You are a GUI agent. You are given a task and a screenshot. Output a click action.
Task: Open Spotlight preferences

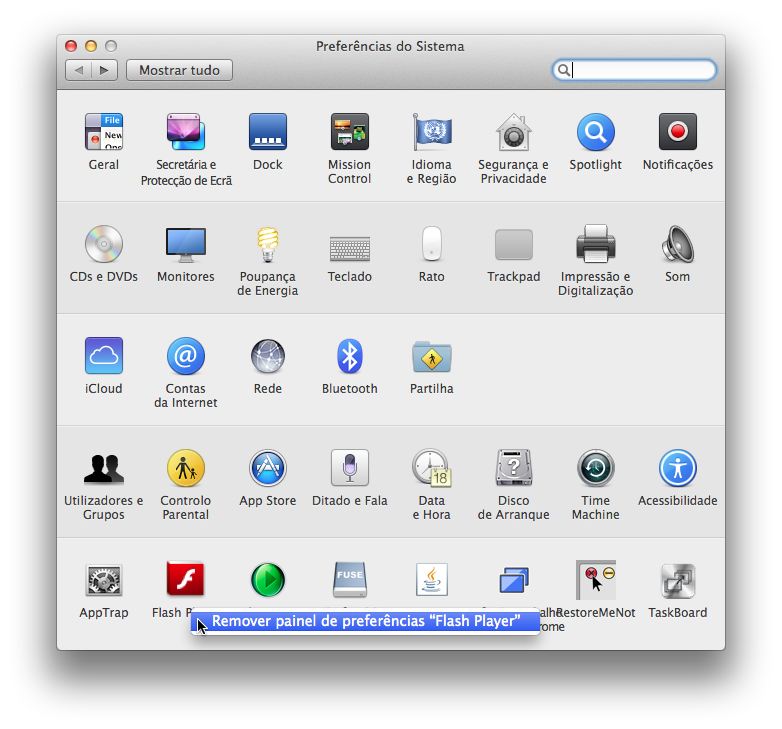pos(595,132)
